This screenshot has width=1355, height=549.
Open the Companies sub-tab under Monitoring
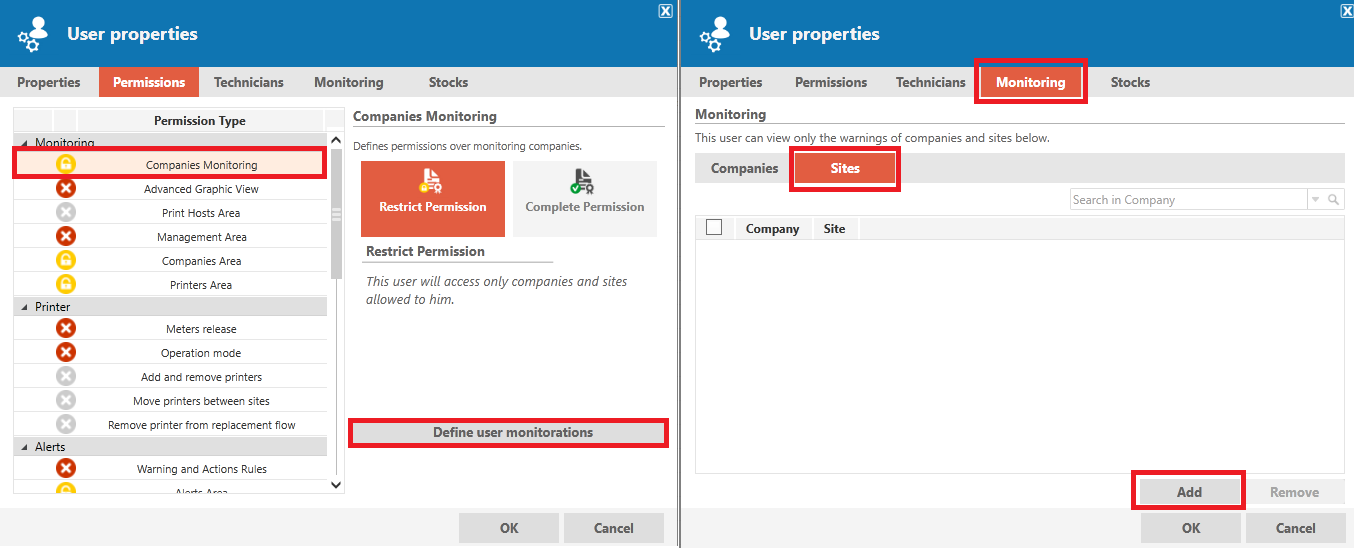tap(744, 168)
